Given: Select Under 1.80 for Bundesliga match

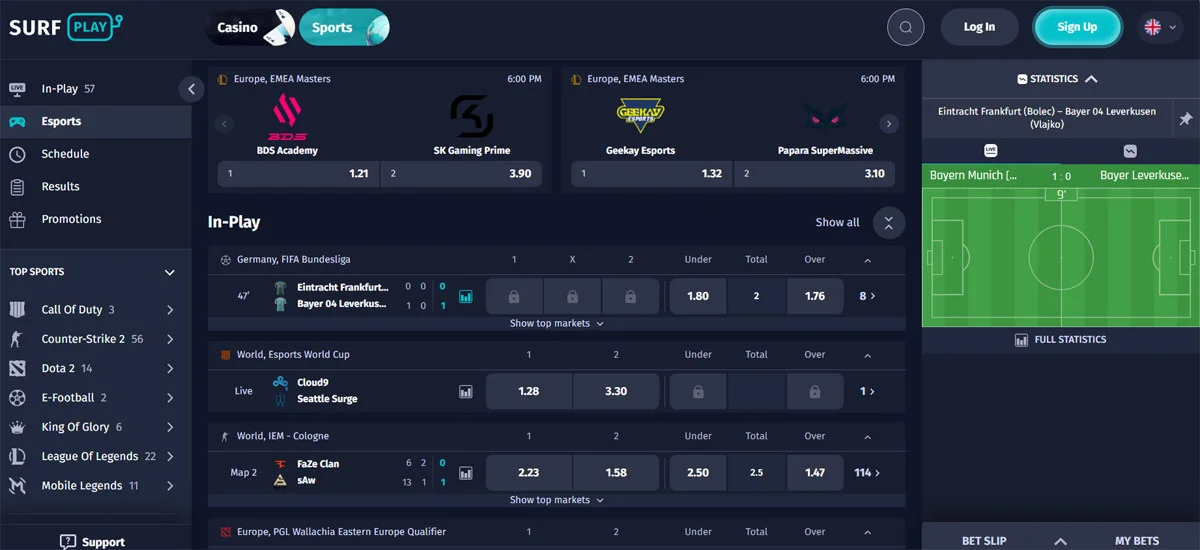Looking at the screenshot, I should 698,296.
